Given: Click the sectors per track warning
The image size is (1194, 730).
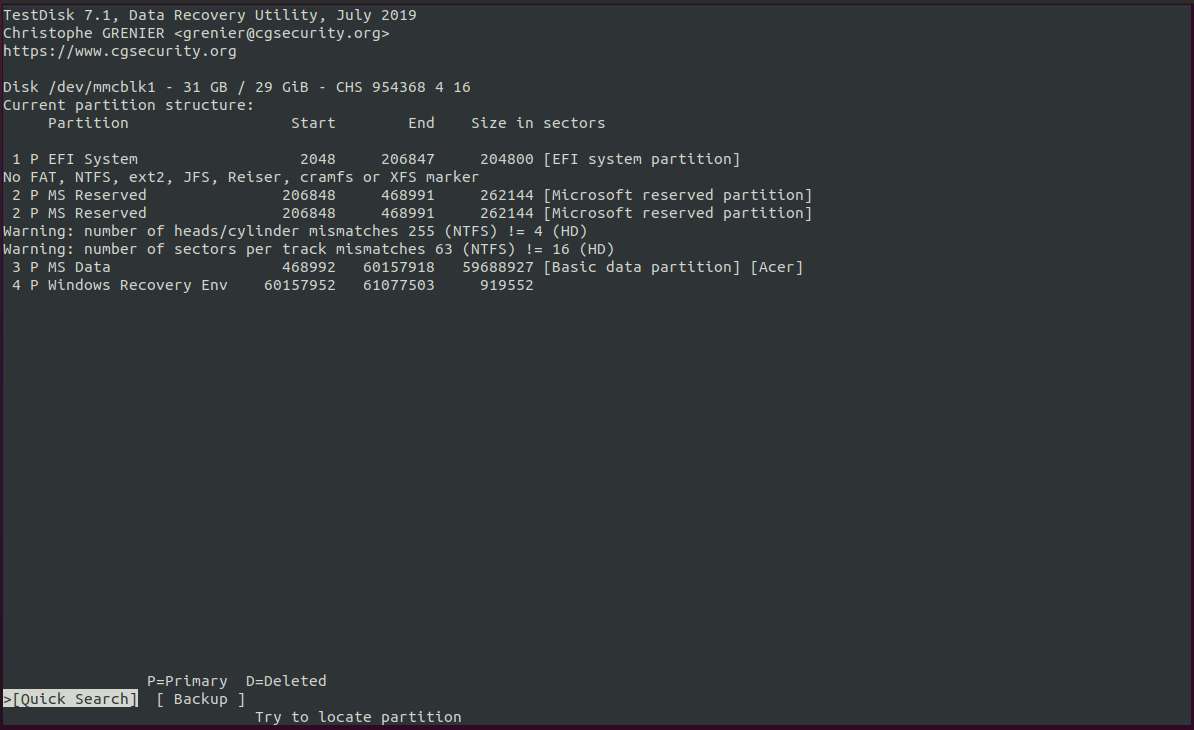Looking at the screenshot, I should (308, 249).
